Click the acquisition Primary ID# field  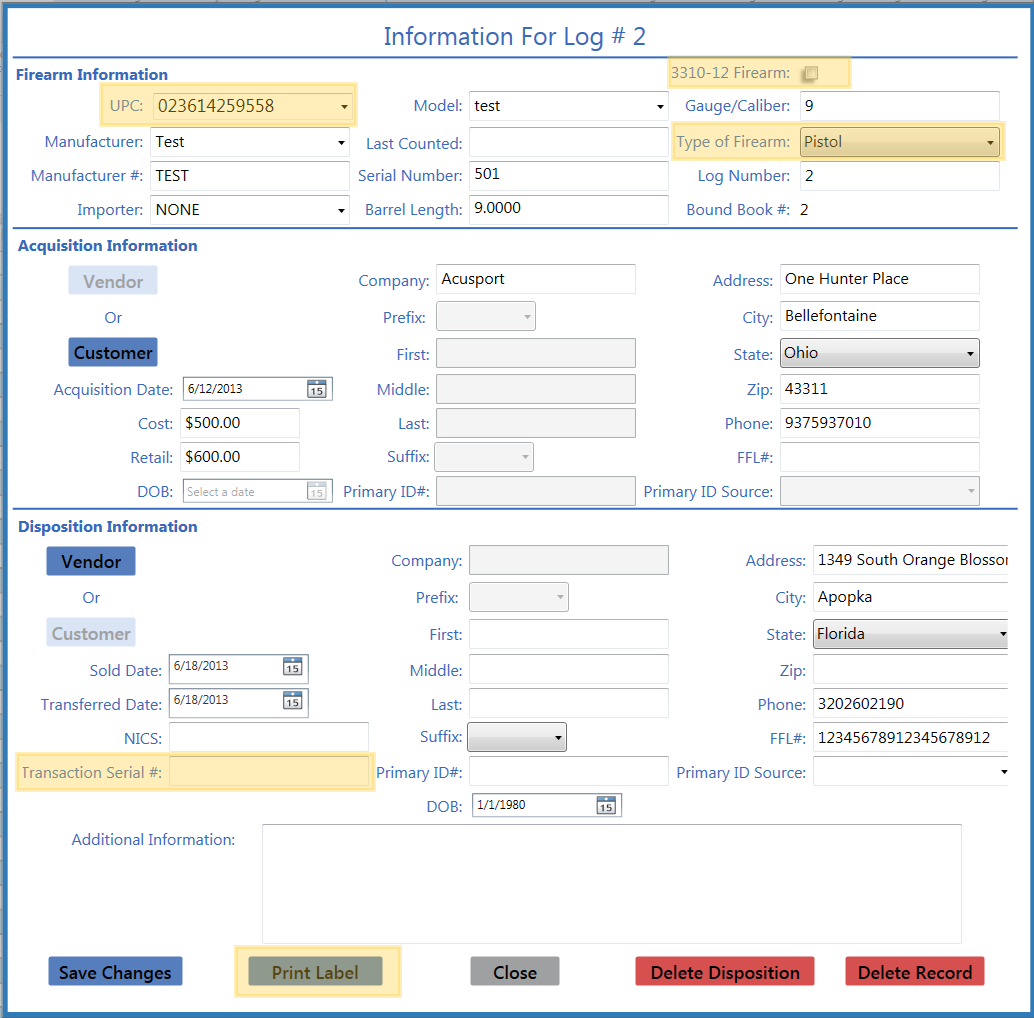[535, 491]
